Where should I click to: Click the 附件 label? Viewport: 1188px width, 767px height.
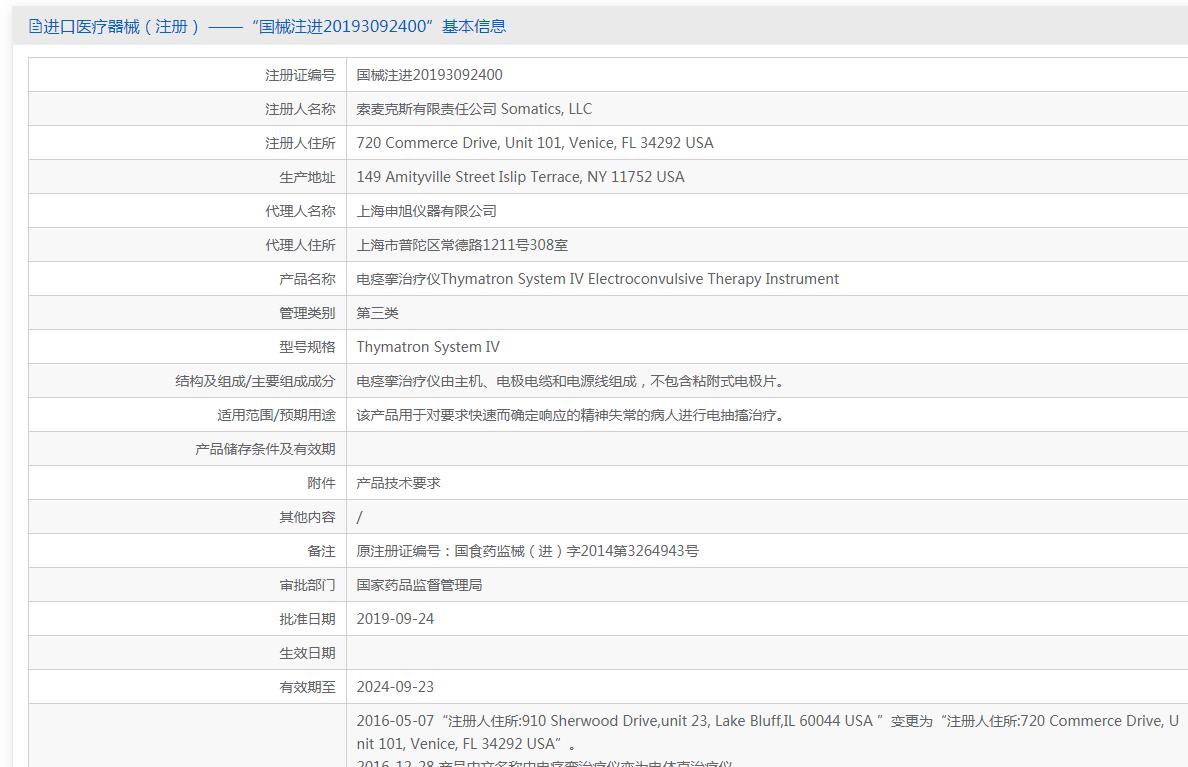(x=321, y=484)
